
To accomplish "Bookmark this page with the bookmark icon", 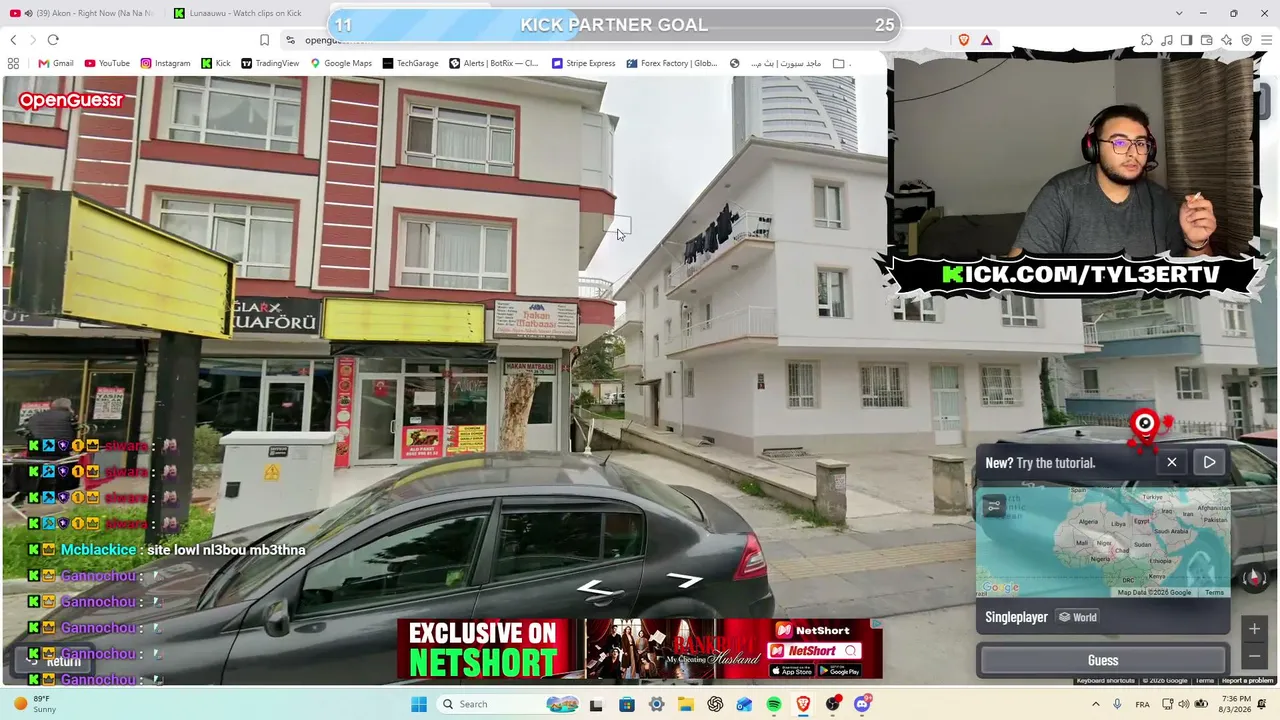I will click(264, 40).
